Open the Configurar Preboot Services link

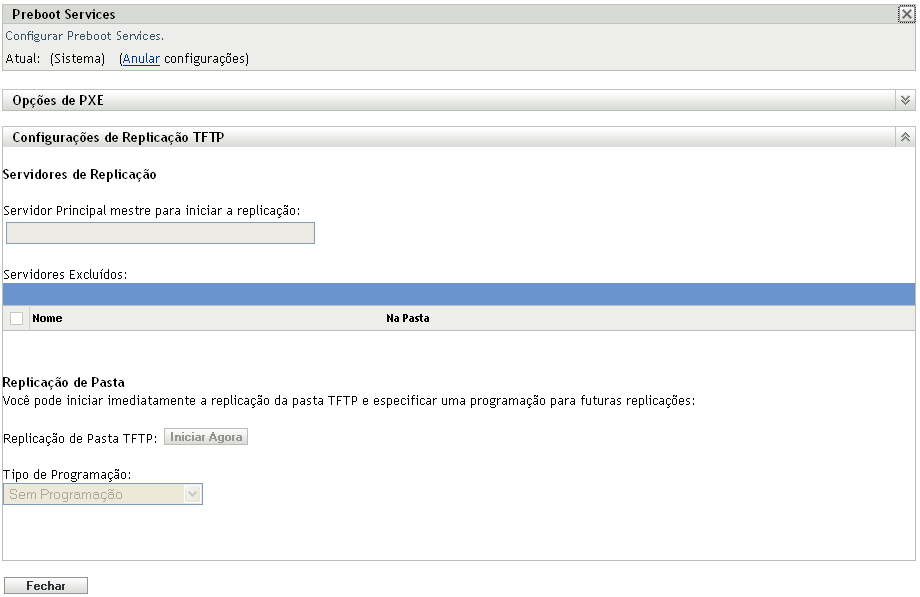[x=70, y=33]
